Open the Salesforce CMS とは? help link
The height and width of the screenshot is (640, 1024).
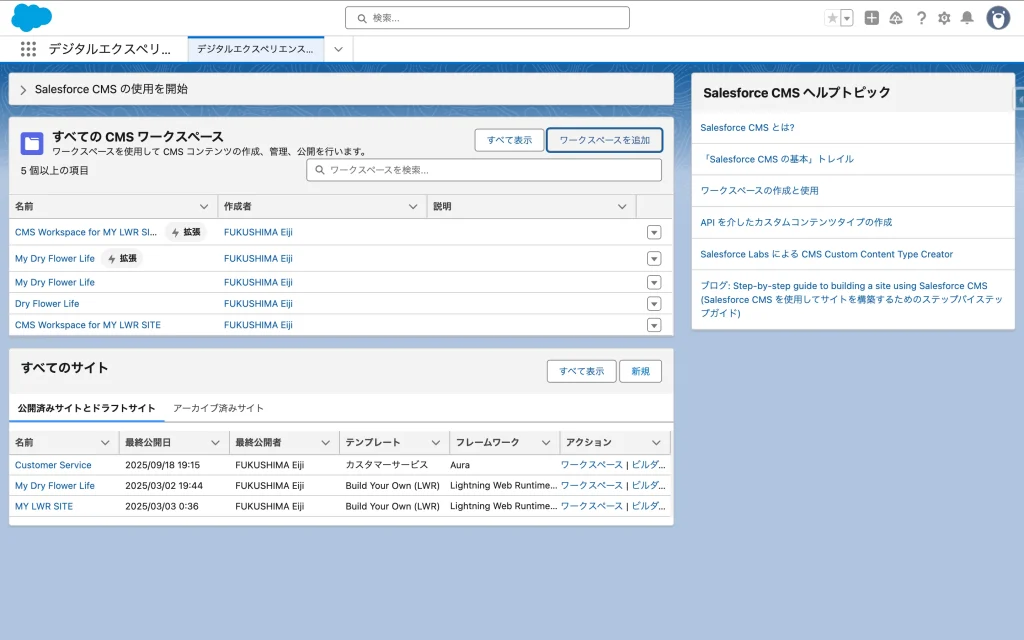click(x=747, y=128)
